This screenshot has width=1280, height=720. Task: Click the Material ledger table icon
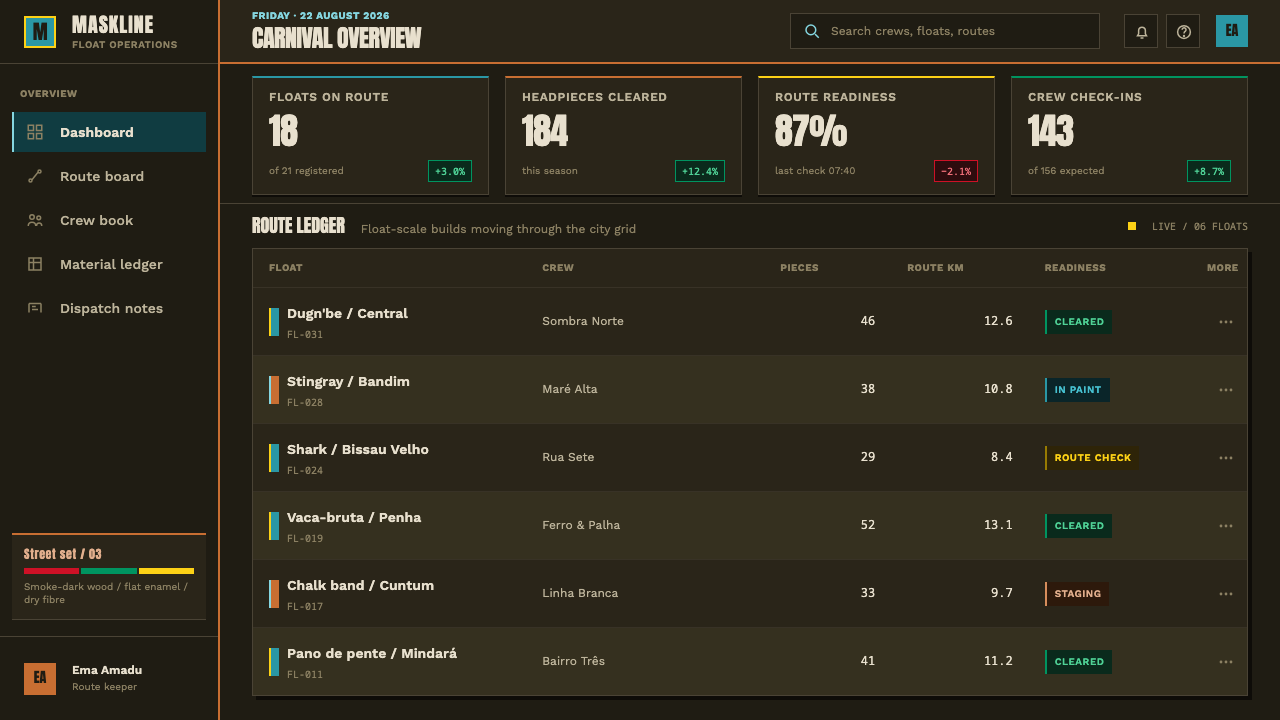pyautogui.click(x=35, y=264)
